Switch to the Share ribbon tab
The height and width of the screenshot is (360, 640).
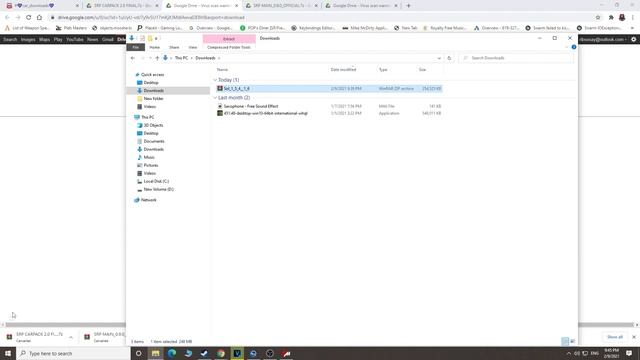tap(174, 47)
